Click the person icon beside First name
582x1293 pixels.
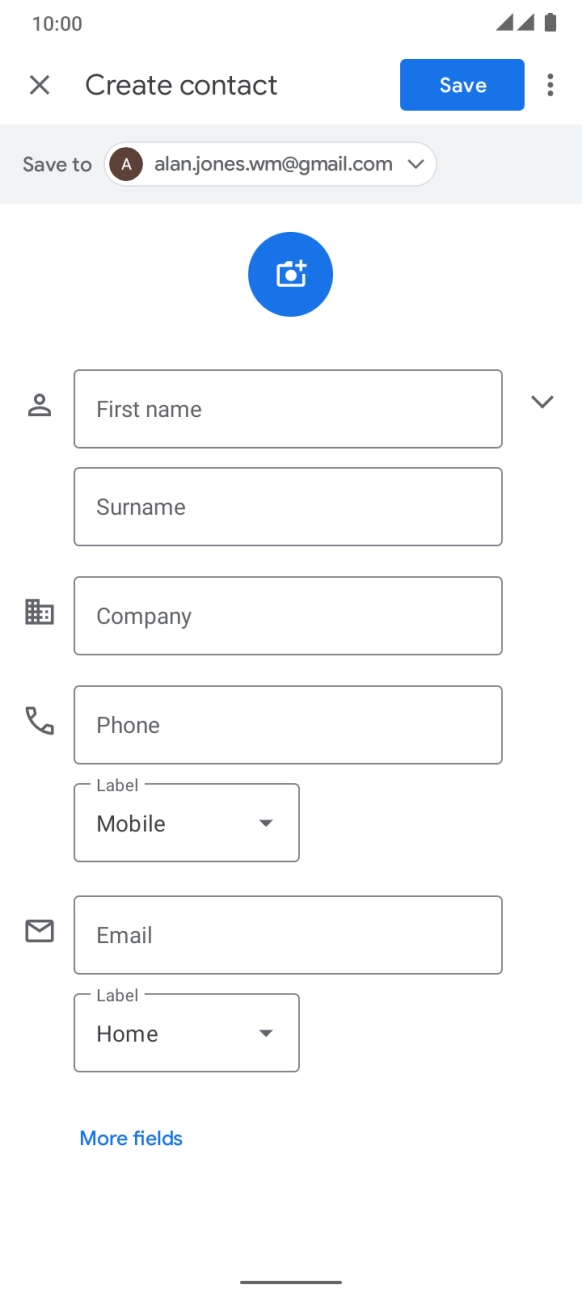coord(39,404)
